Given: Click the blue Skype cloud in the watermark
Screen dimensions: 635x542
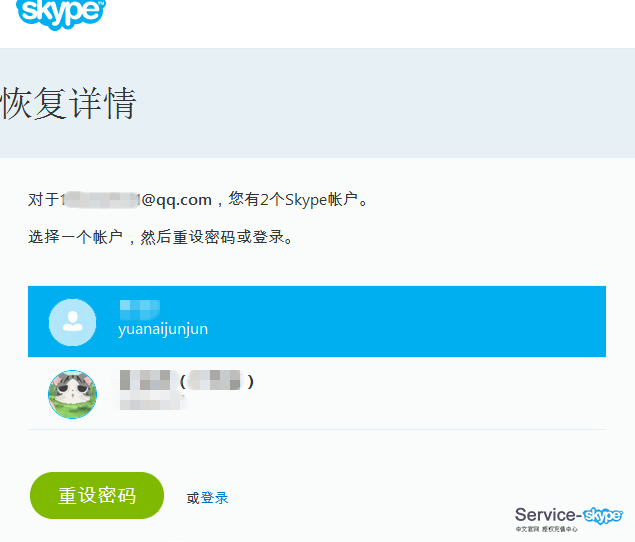Looking at the screenshot, I should click(603, 515).
